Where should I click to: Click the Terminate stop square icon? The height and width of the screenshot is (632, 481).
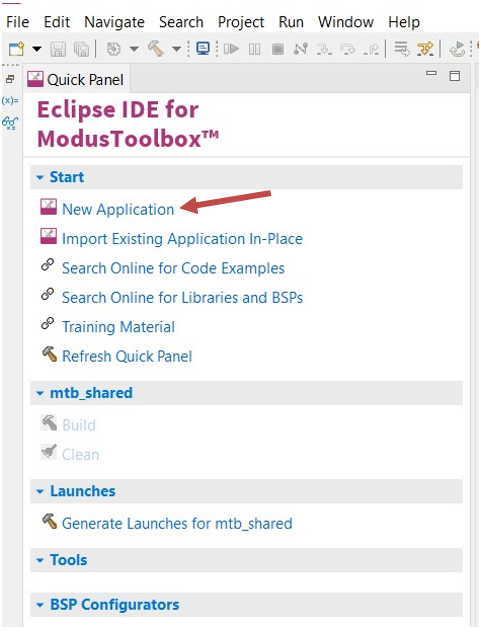coord(277,50)
